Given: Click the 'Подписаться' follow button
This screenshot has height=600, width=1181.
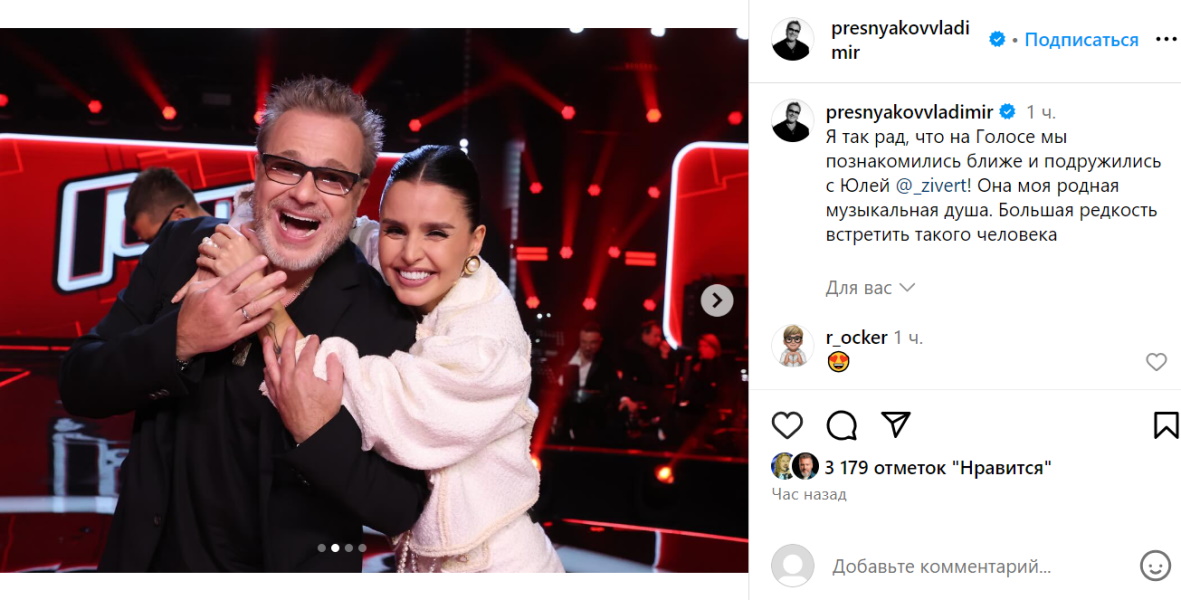Looking at the screenshot, I should (x=1082, y=40).
